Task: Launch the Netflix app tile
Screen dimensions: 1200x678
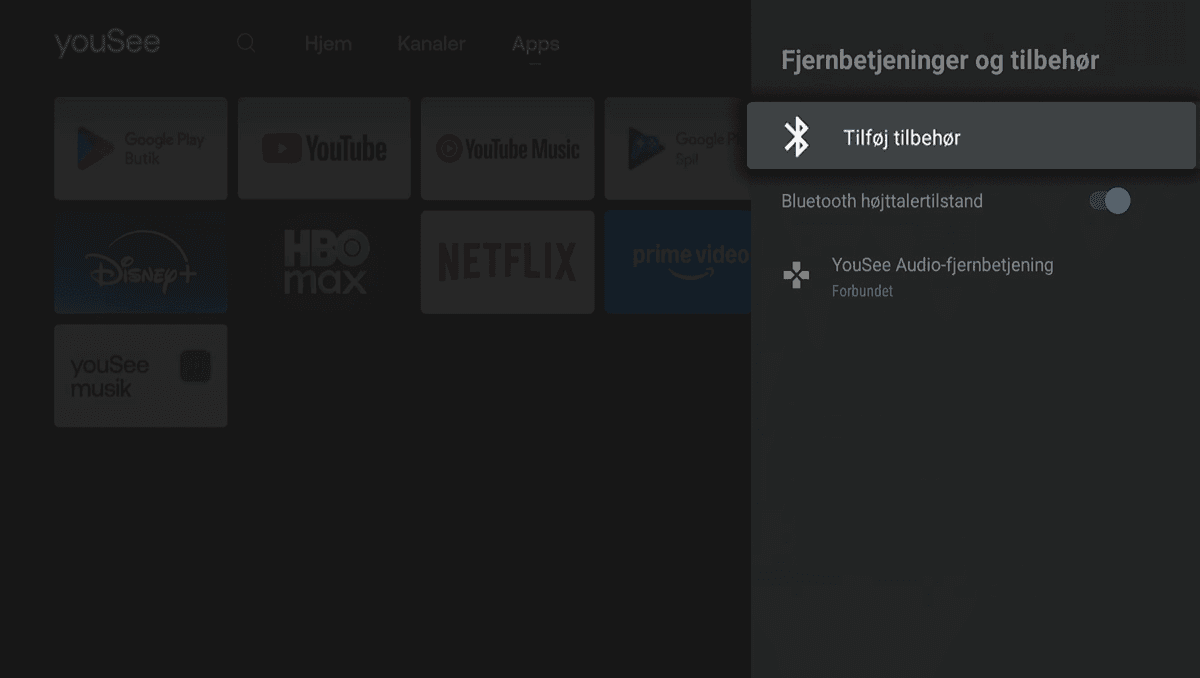Action: pos(507,262)
